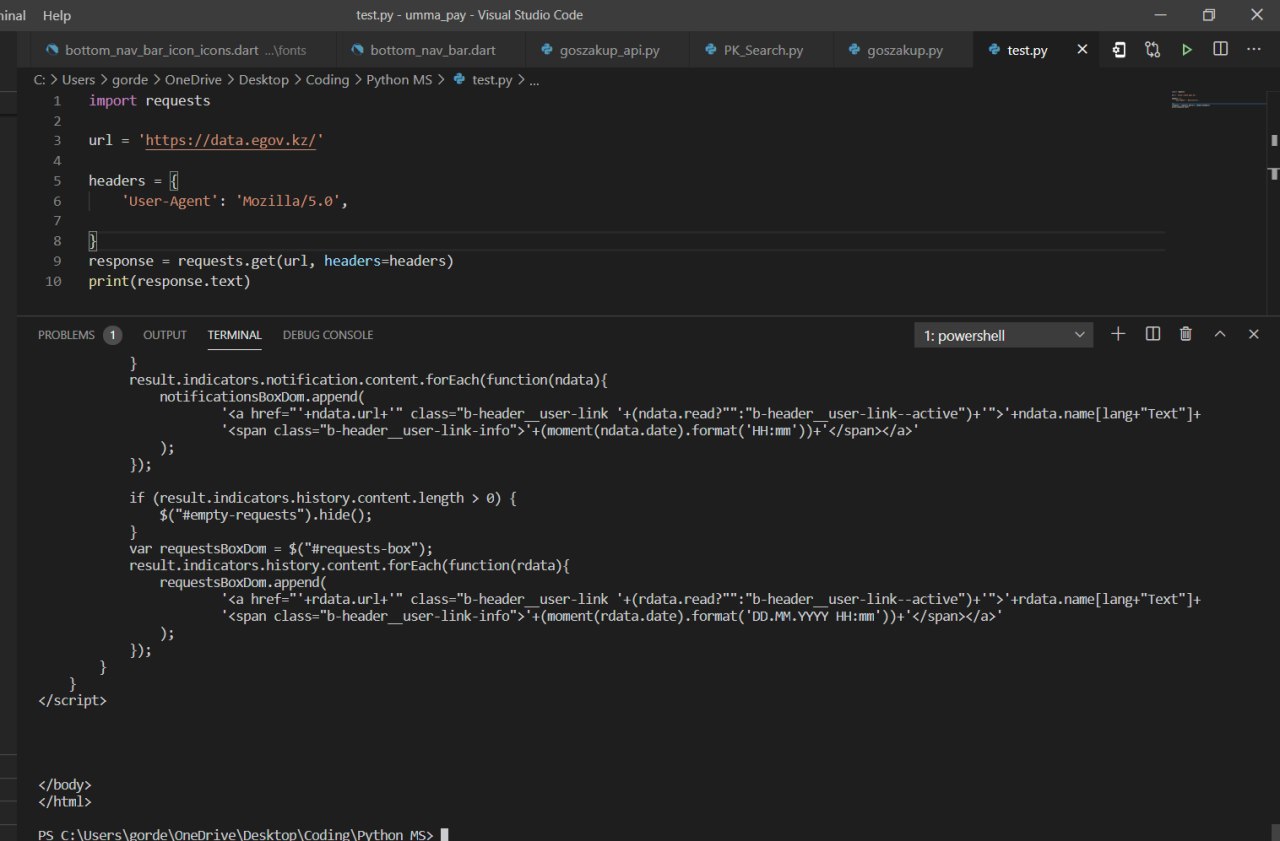1280x841 pixels.
Task: Open the https://data.egov.kz/ link in code
Action: coord(231,141)
